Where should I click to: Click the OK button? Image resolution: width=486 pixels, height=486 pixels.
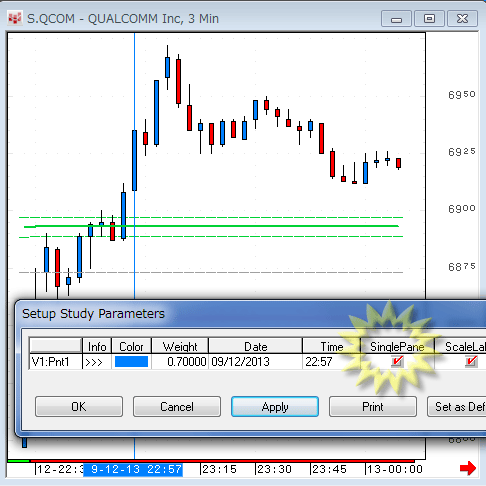[79, 407]
